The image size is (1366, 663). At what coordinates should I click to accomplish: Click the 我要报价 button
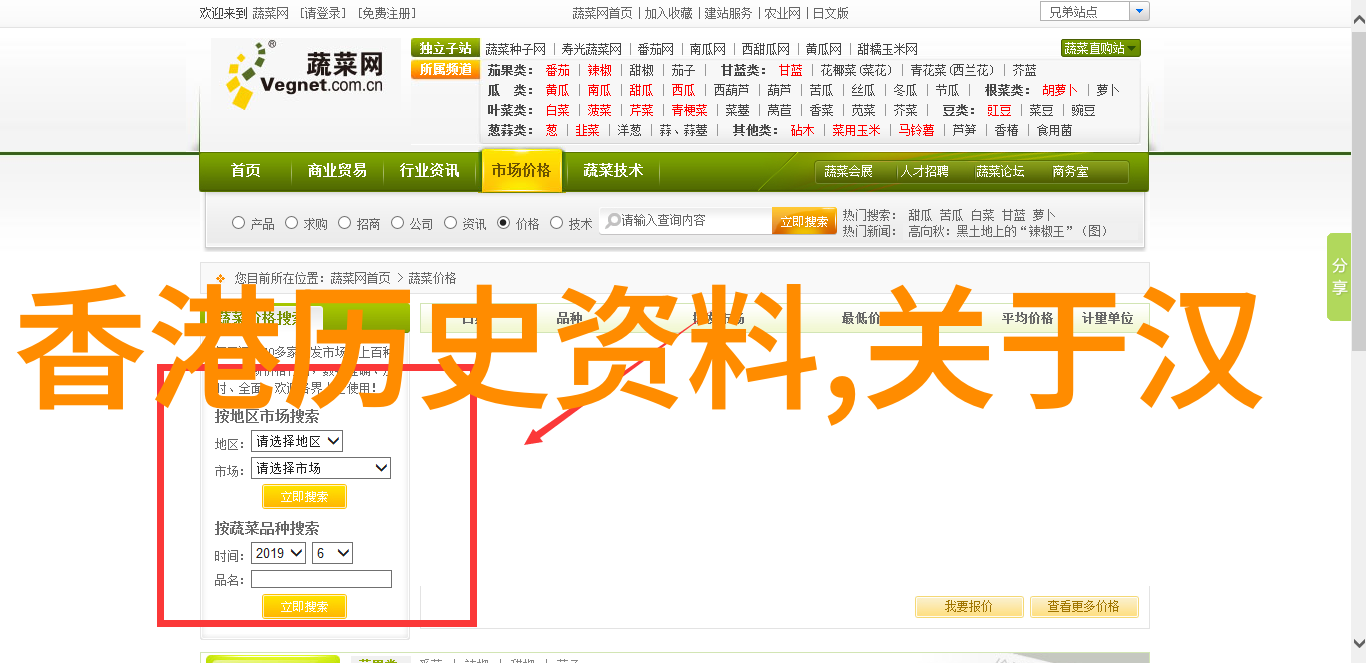tap(969, 606)
